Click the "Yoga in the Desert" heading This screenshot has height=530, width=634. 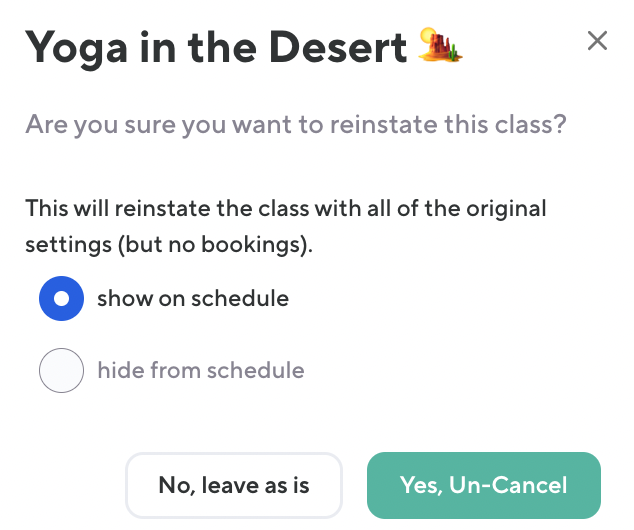[x=216, y=47]
